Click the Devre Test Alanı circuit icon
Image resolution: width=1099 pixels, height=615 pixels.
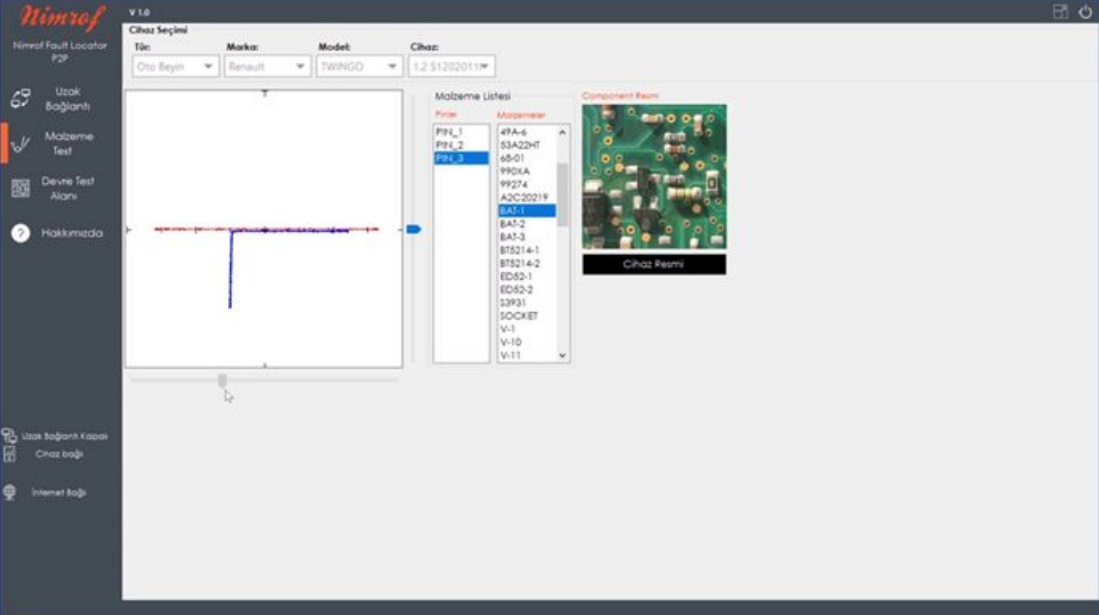pos(20,188)
